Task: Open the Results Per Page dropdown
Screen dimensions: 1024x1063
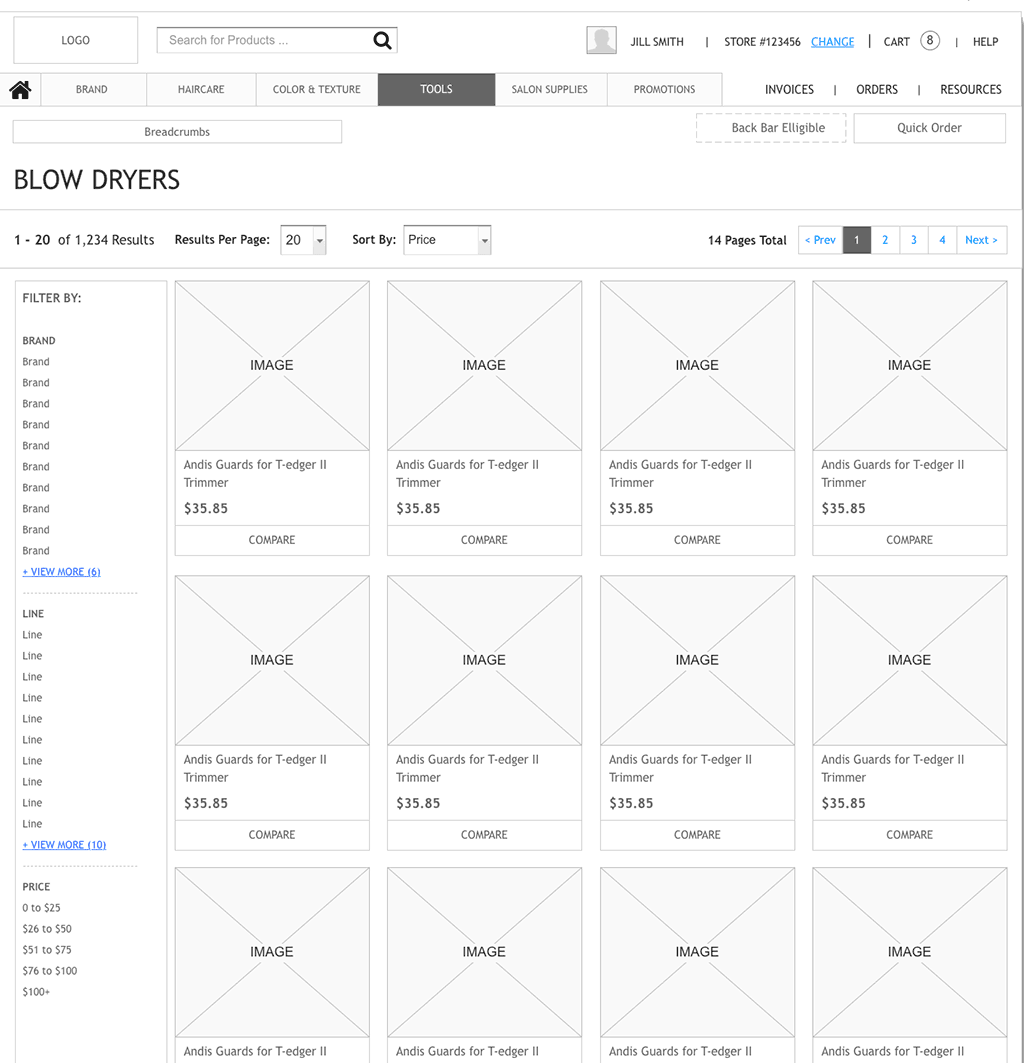Action: point(303,240)
